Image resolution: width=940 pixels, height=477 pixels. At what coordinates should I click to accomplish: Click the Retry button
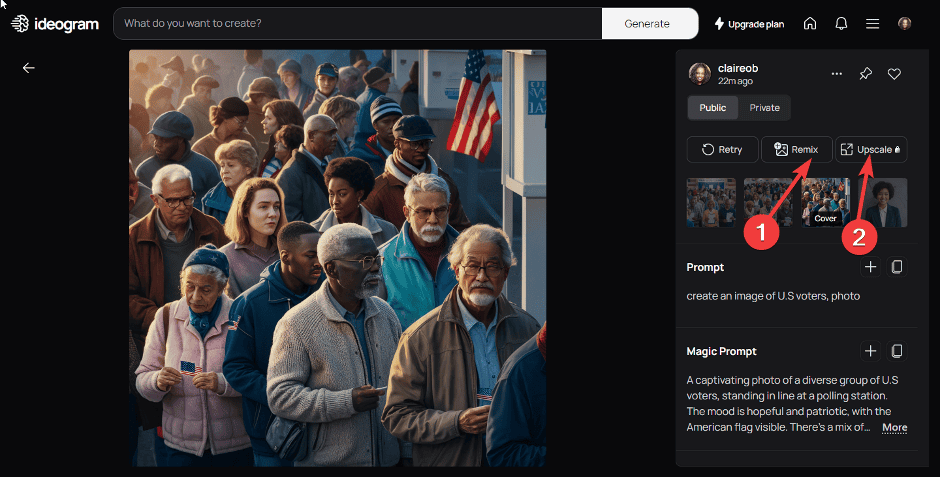[x=722, y=149]
